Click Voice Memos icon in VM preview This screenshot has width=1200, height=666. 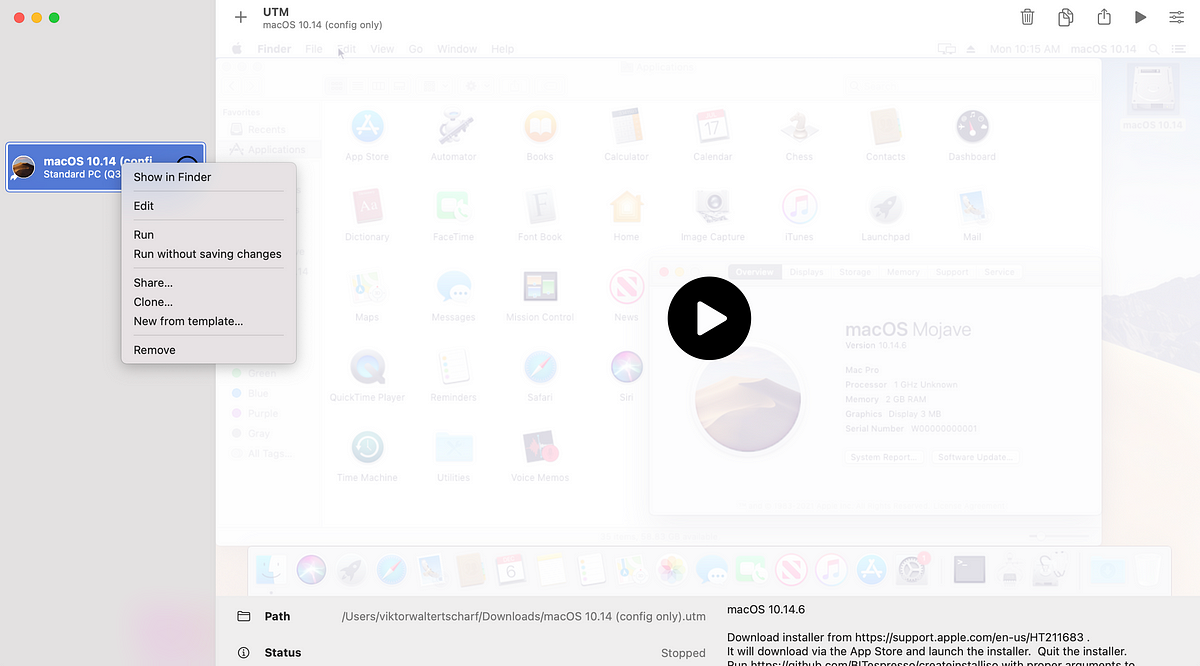coord(540,448)
